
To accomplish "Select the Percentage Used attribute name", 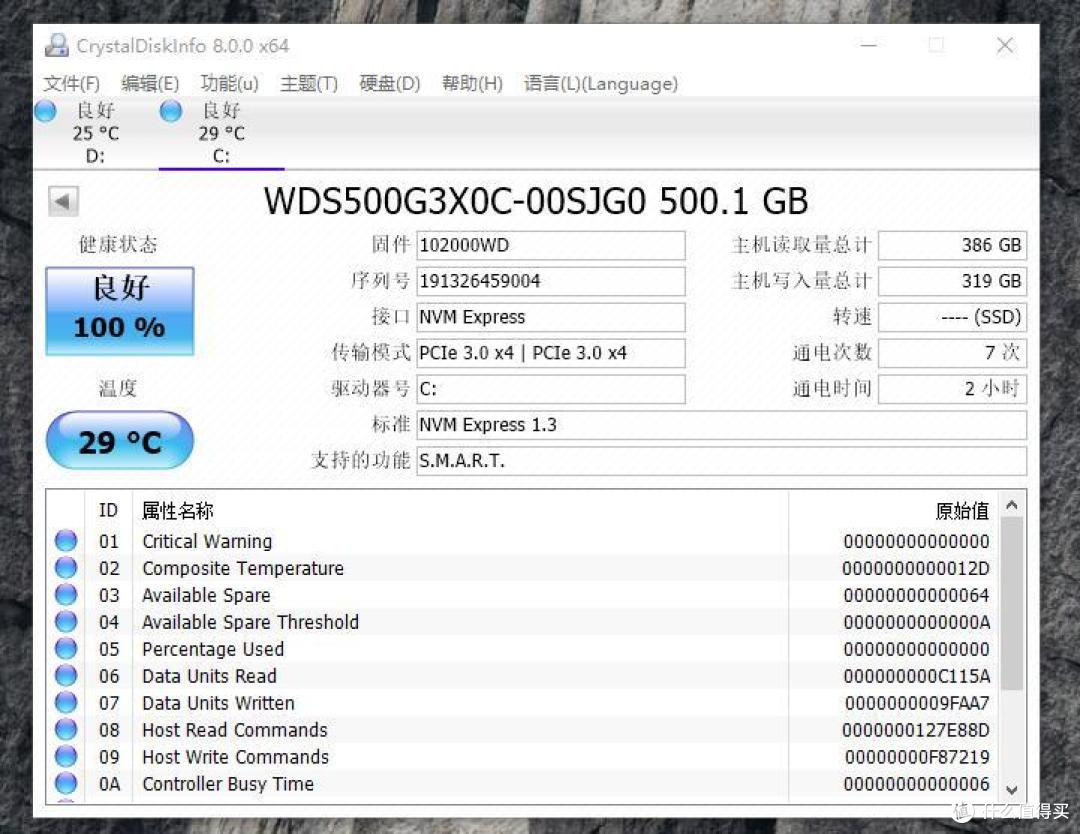I will click(213, 649).
